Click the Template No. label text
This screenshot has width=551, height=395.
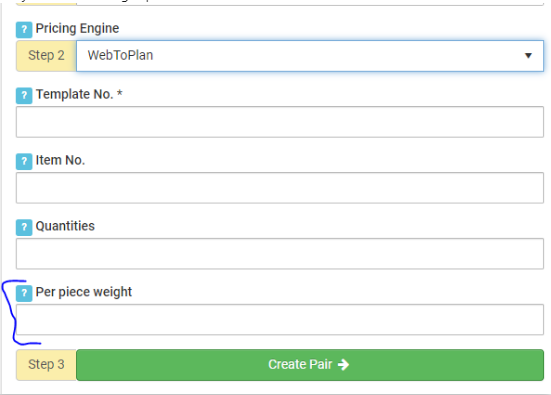[79, 94]
